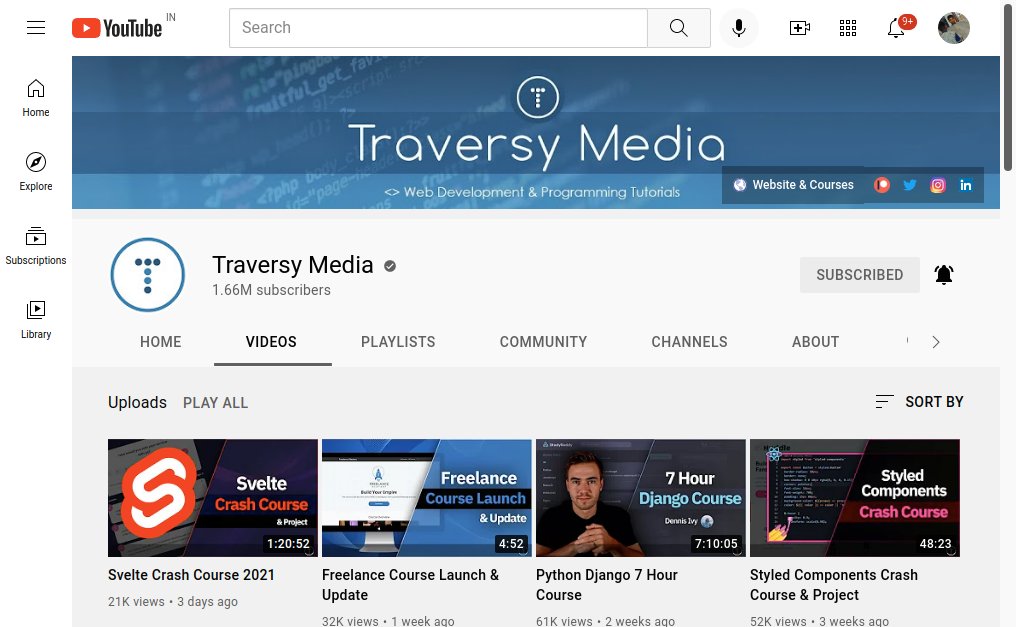Go to Home in sidebar
Screen dimensions: 1016x627
click(36, 98)
